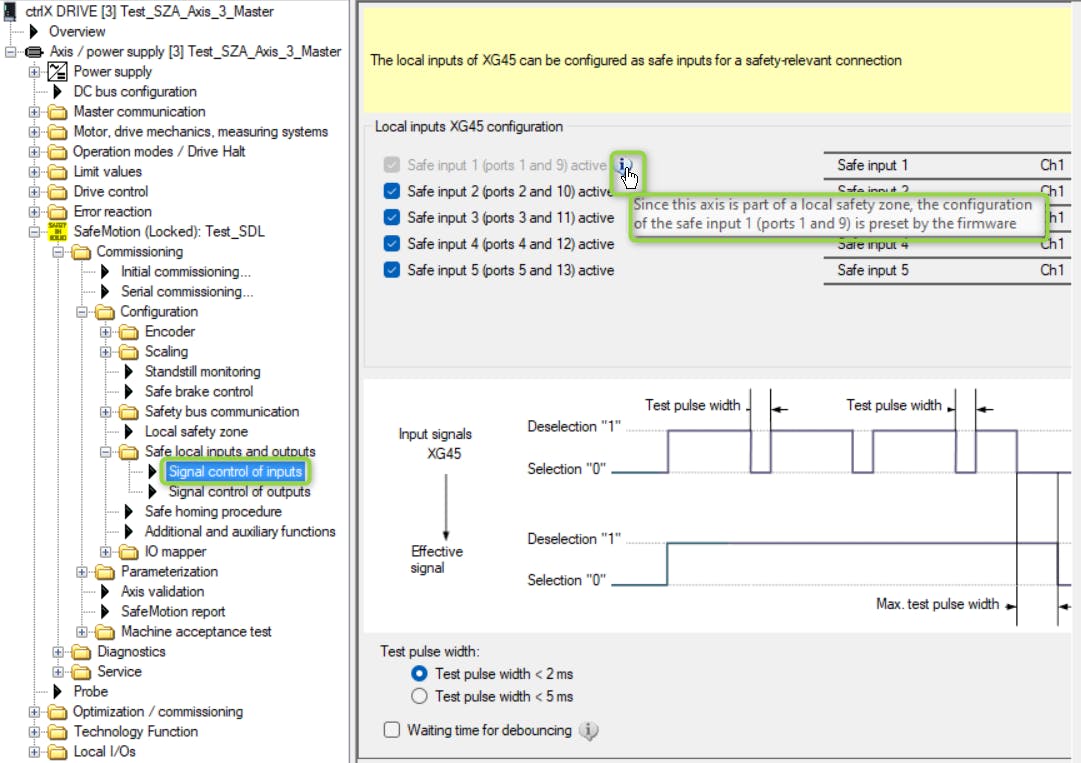Screen dimensions: 1081x763
Task: Collapse the Safe local inputs and outputs node
Action: (105, 452)
